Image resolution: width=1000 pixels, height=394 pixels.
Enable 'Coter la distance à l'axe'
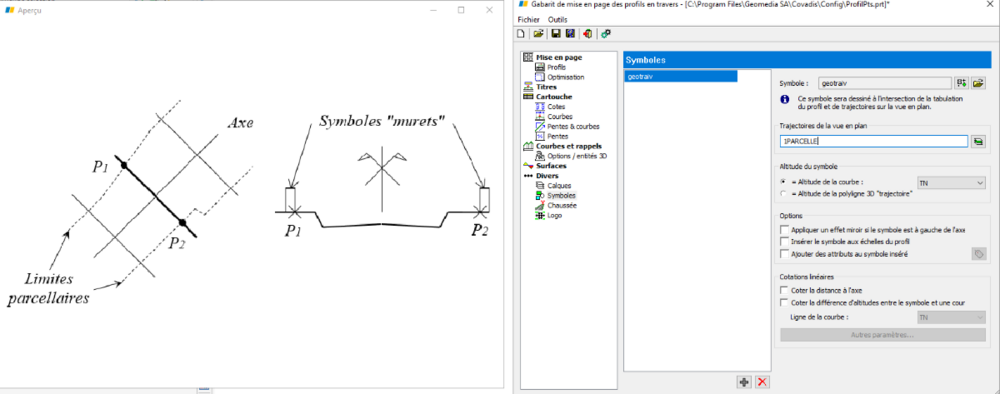coord(784,290)
